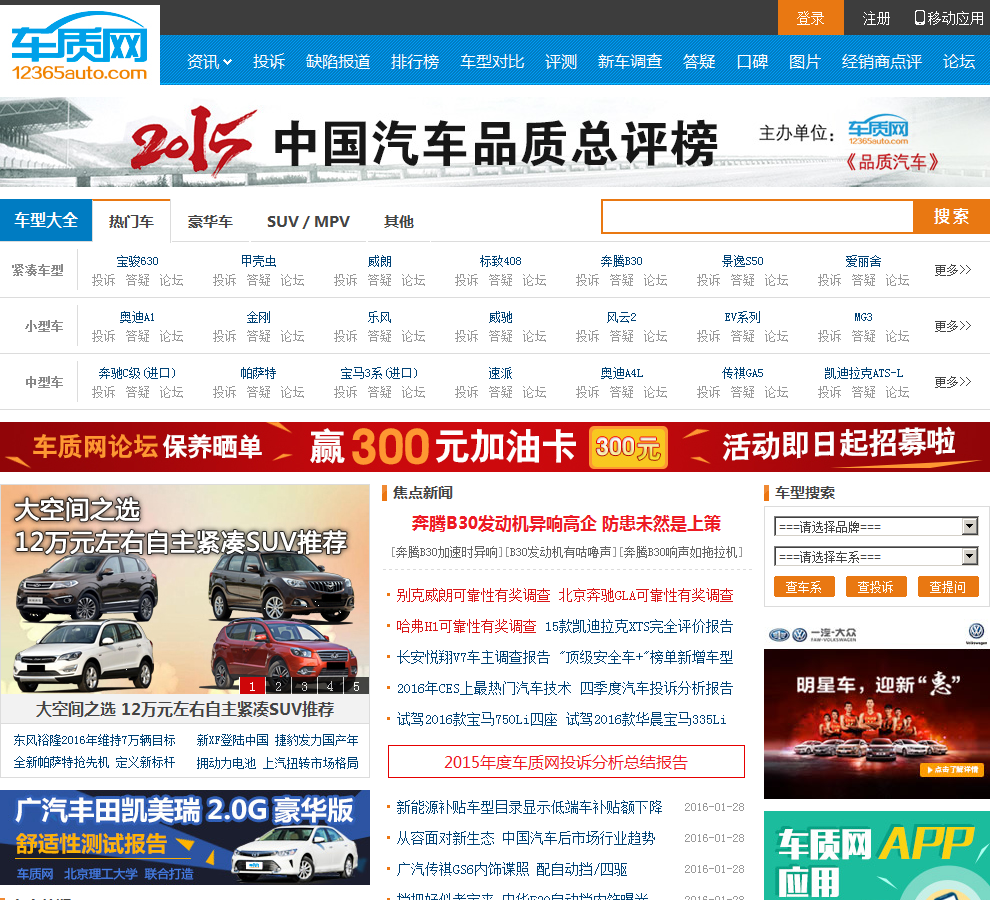Go to 投诉 in the blue navigation bar
This screenshot has width=990, height=900.
pyautogui.click(x=269, y=61)
